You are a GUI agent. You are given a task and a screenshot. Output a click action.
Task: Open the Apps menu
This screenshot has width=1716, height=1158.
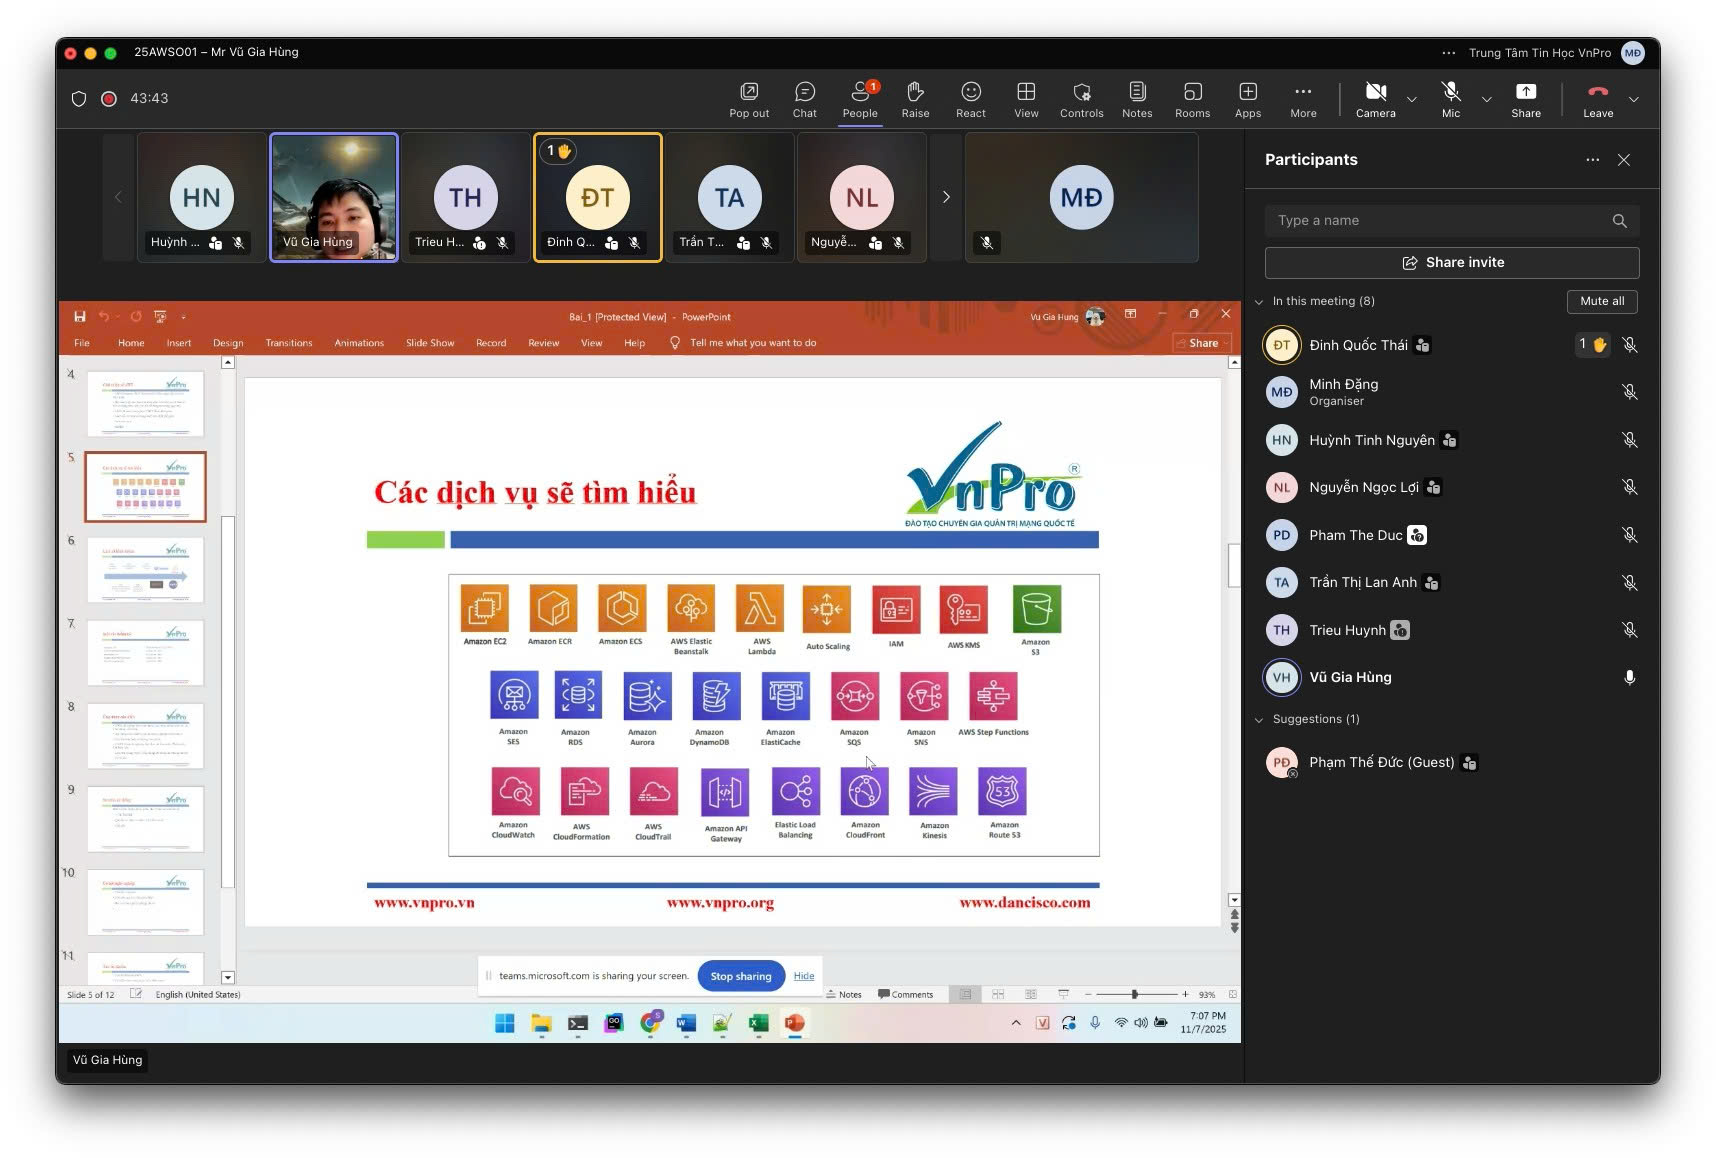[1248, 100]
